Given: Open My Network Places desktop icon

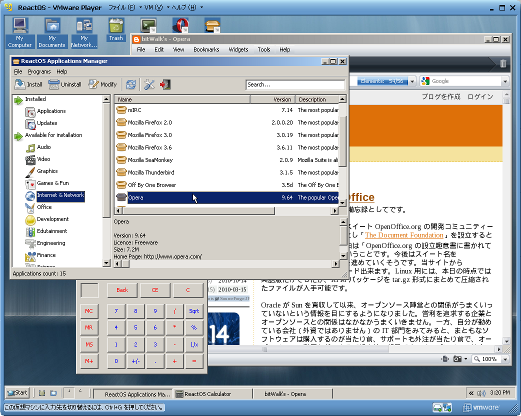Looking at the screenshot, I should 84,32.
